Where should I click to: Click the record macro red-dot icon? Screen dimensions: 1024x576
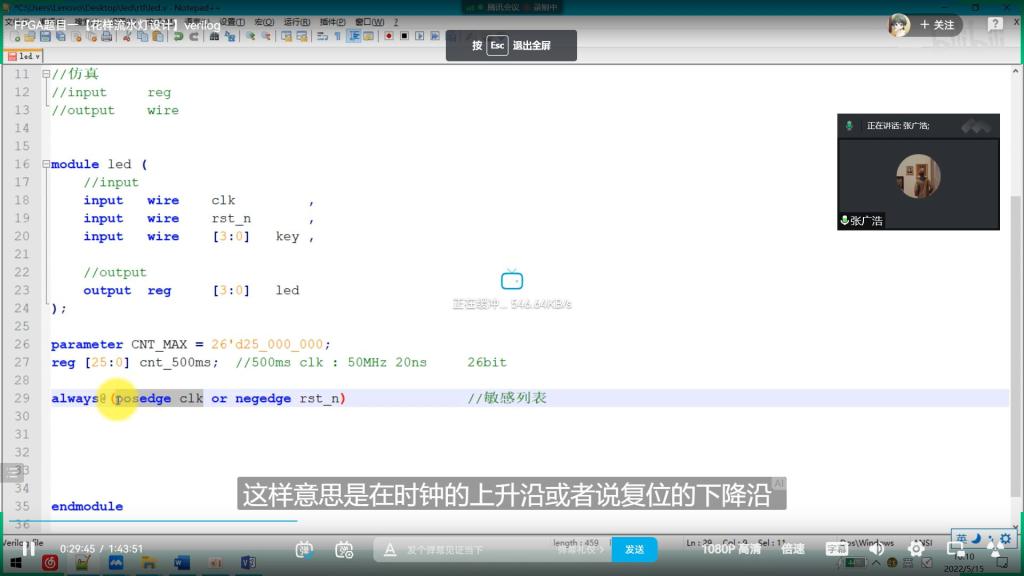click(388, 36)
